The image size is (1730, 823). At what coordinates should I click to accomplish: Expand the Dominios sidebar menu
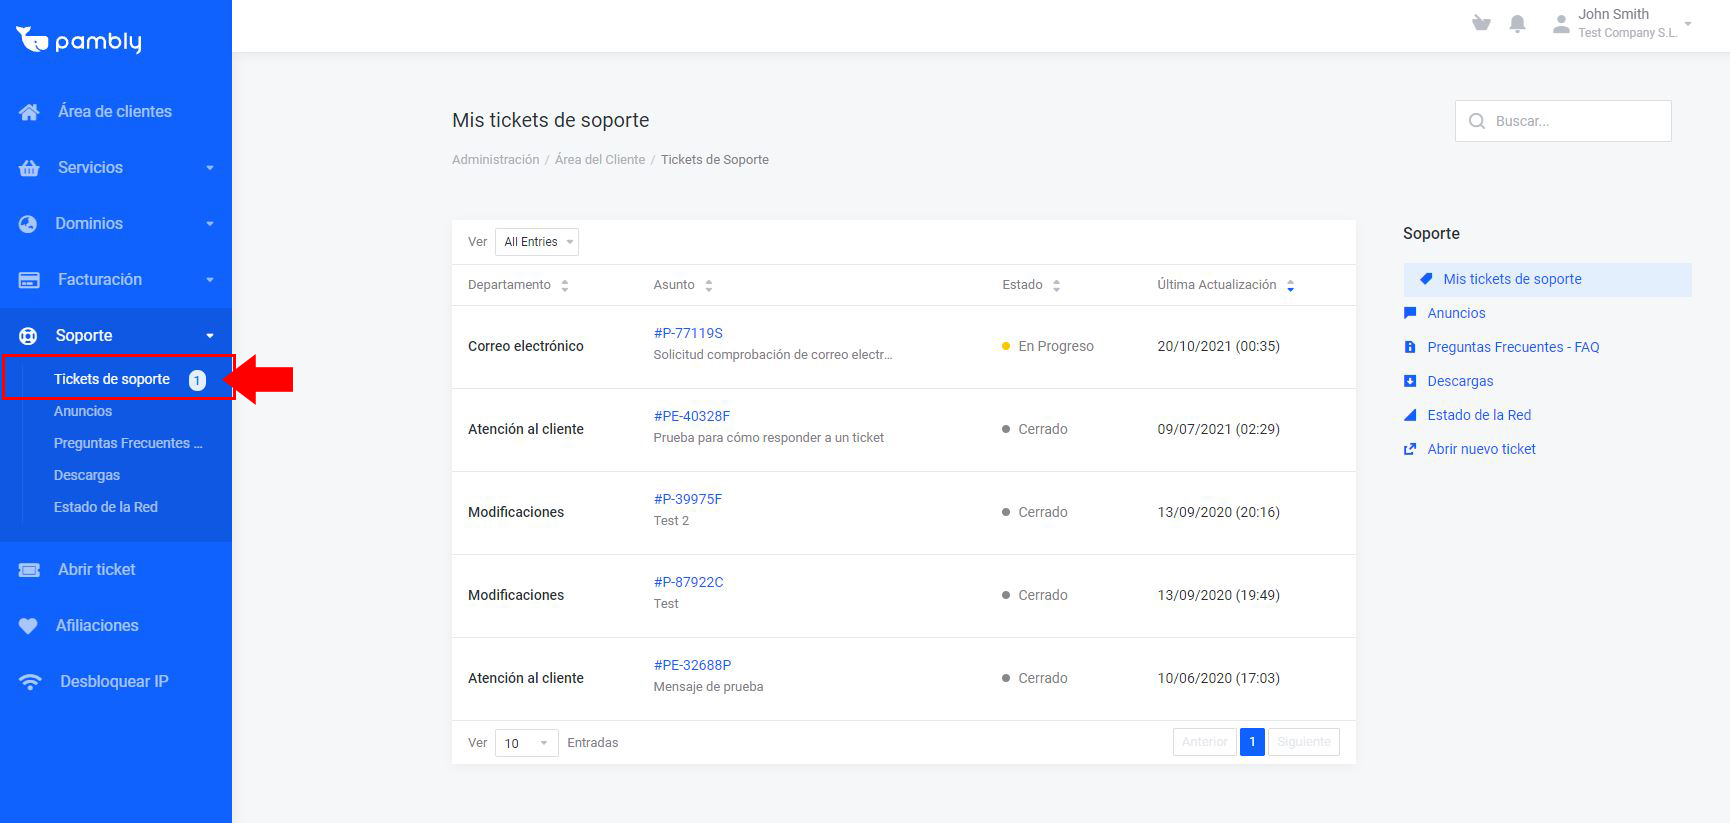116,224
